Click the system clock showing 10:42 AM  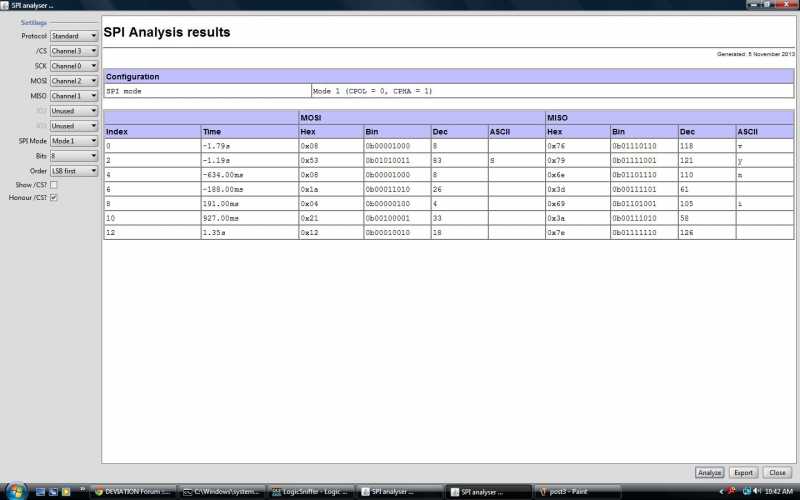coord(779,491)
